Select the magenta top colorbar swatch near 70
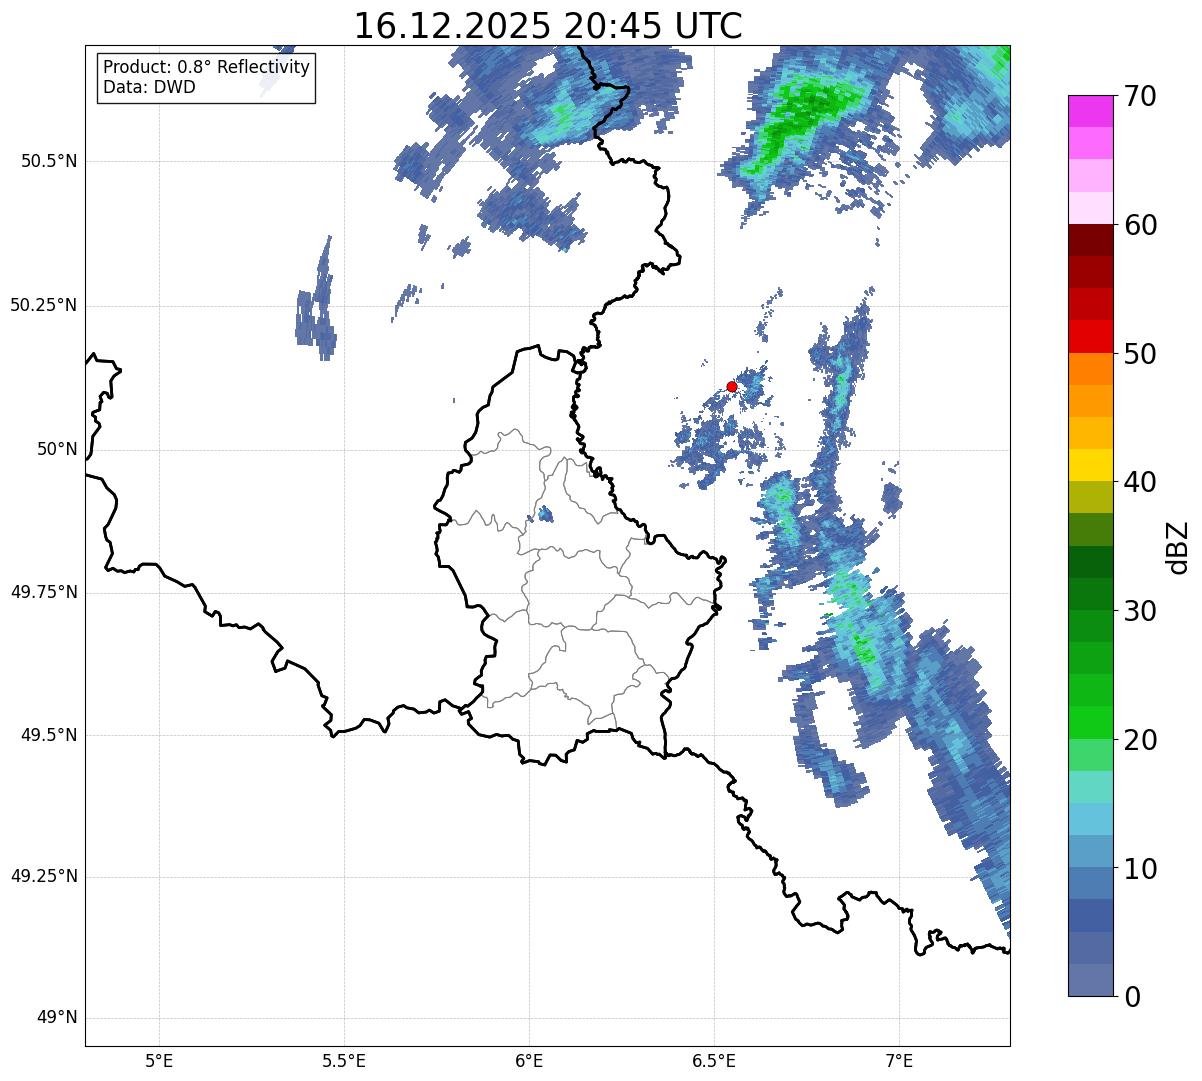 coord(1091,111)
